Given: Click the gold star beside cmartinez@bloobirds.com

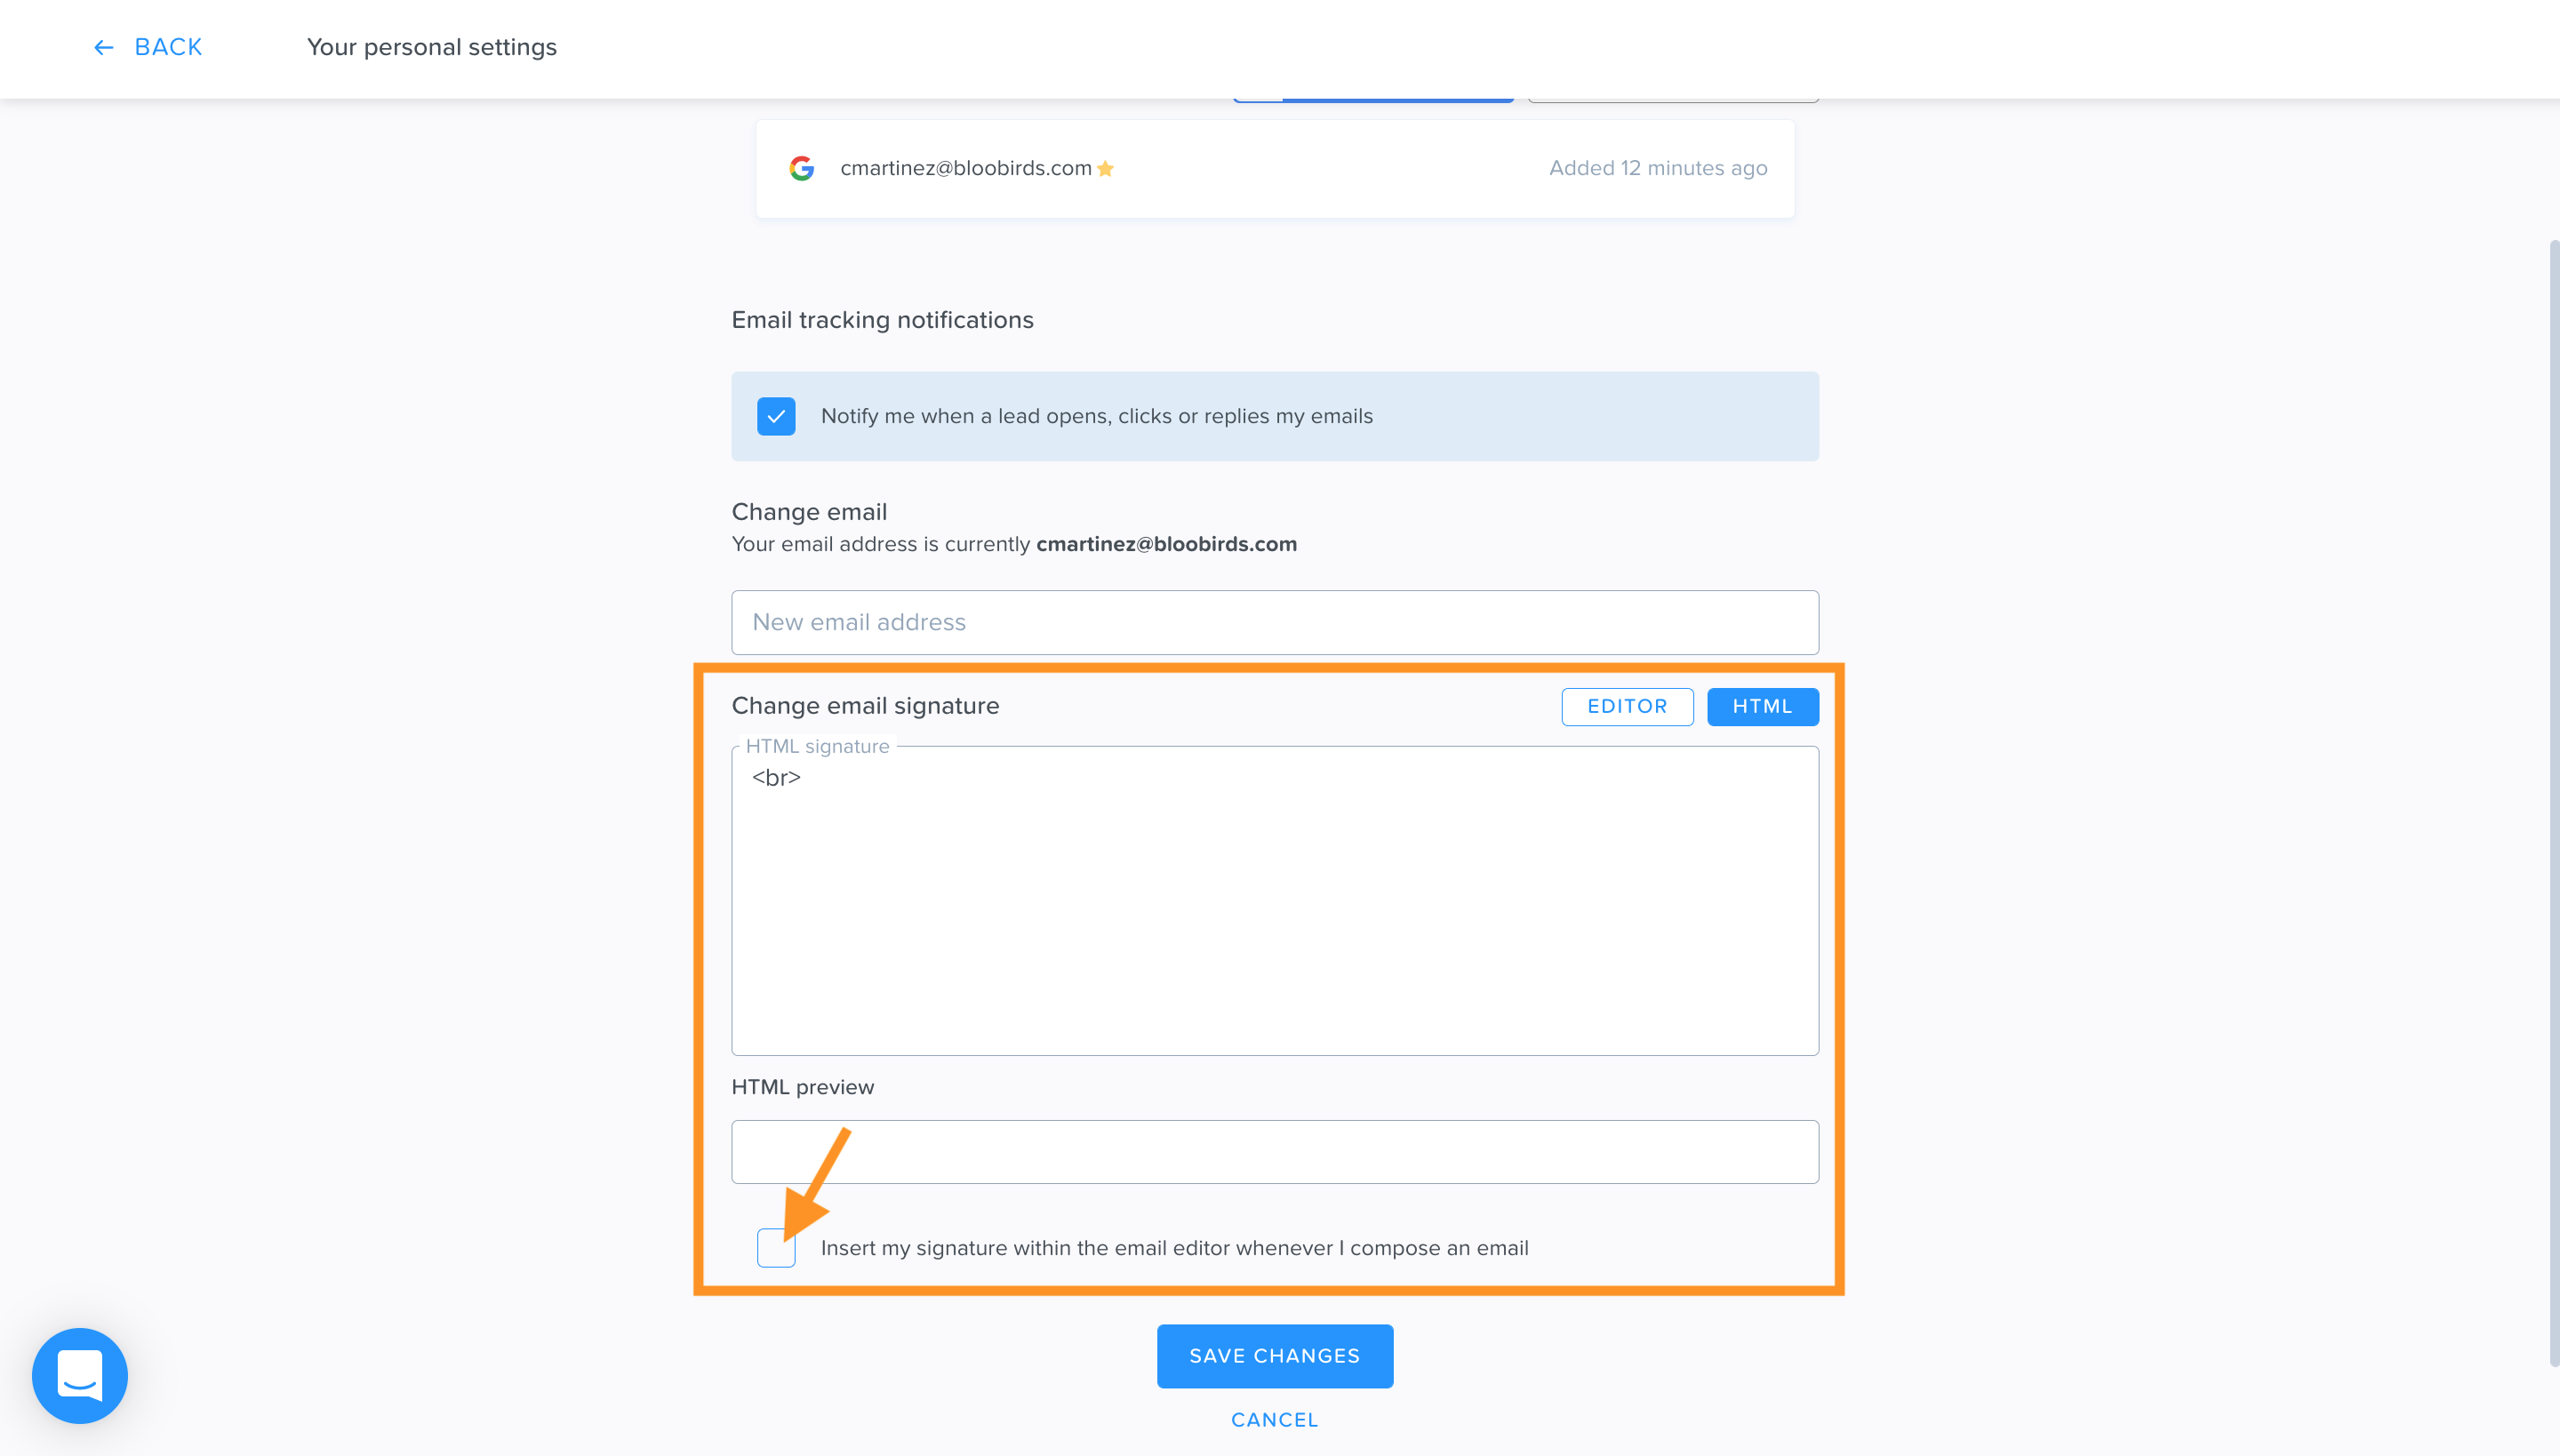Looking at the screenshot, I should (x=1105, y=168).
